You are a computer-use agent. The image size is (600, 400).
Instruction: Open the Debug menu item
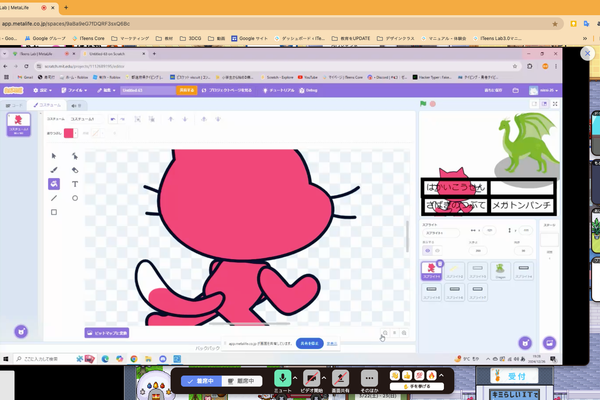pyautogui.click(x=308, y=90)
